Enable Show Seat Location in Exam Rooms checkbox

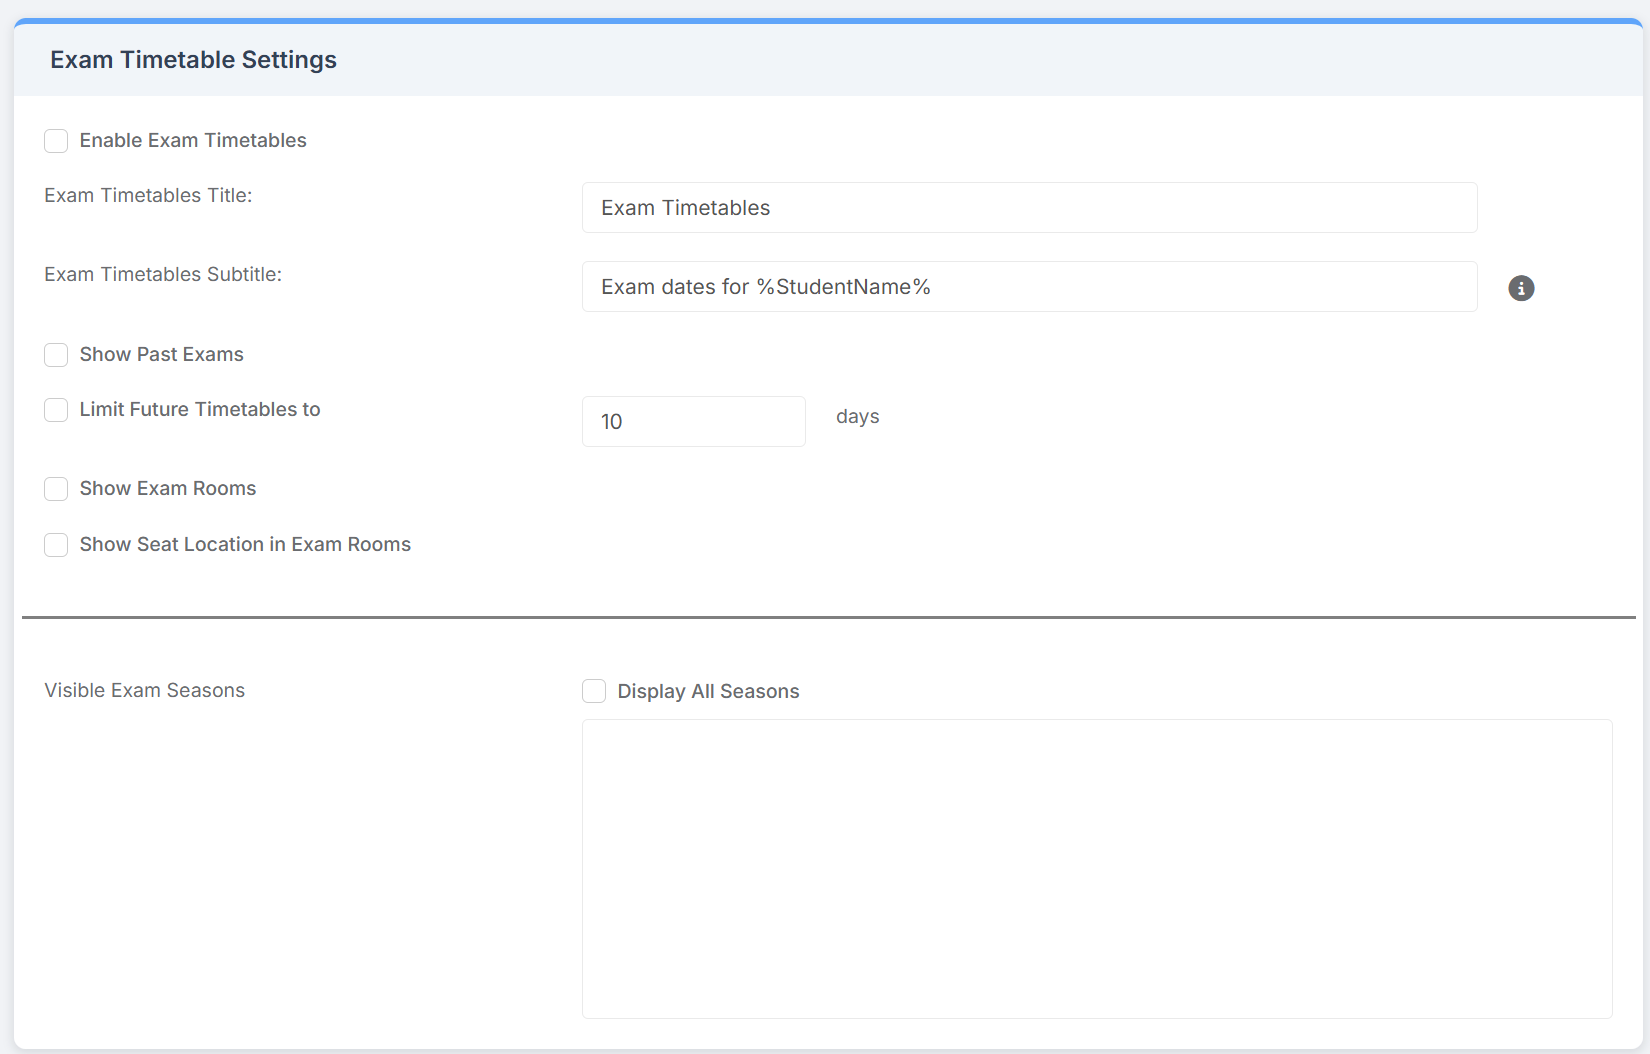pyautogui.click(x=56, y=545)
